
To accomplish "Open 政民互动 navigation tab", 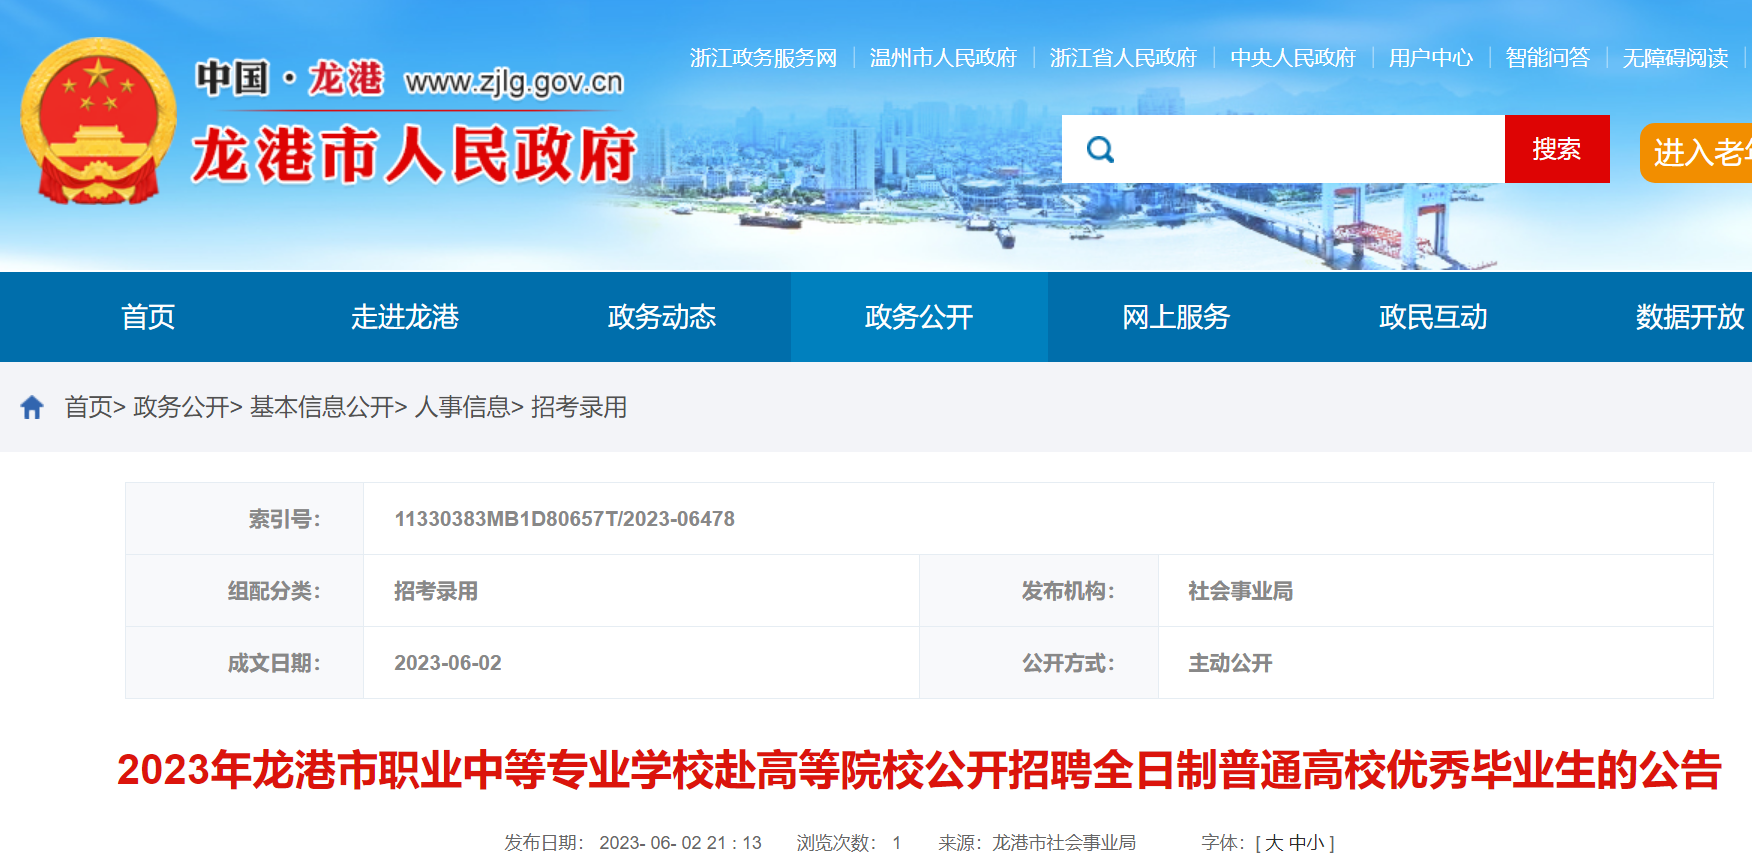I will (x=1433, y=317).
